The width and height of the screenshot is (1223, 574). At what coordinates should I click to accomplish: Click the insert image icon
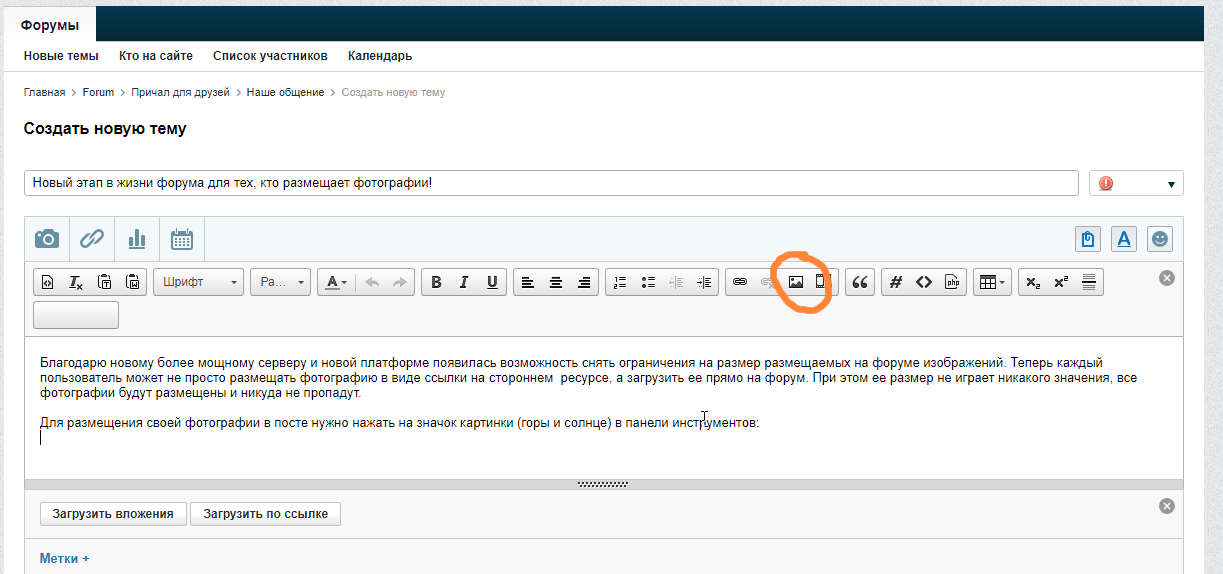coord(796,282)
